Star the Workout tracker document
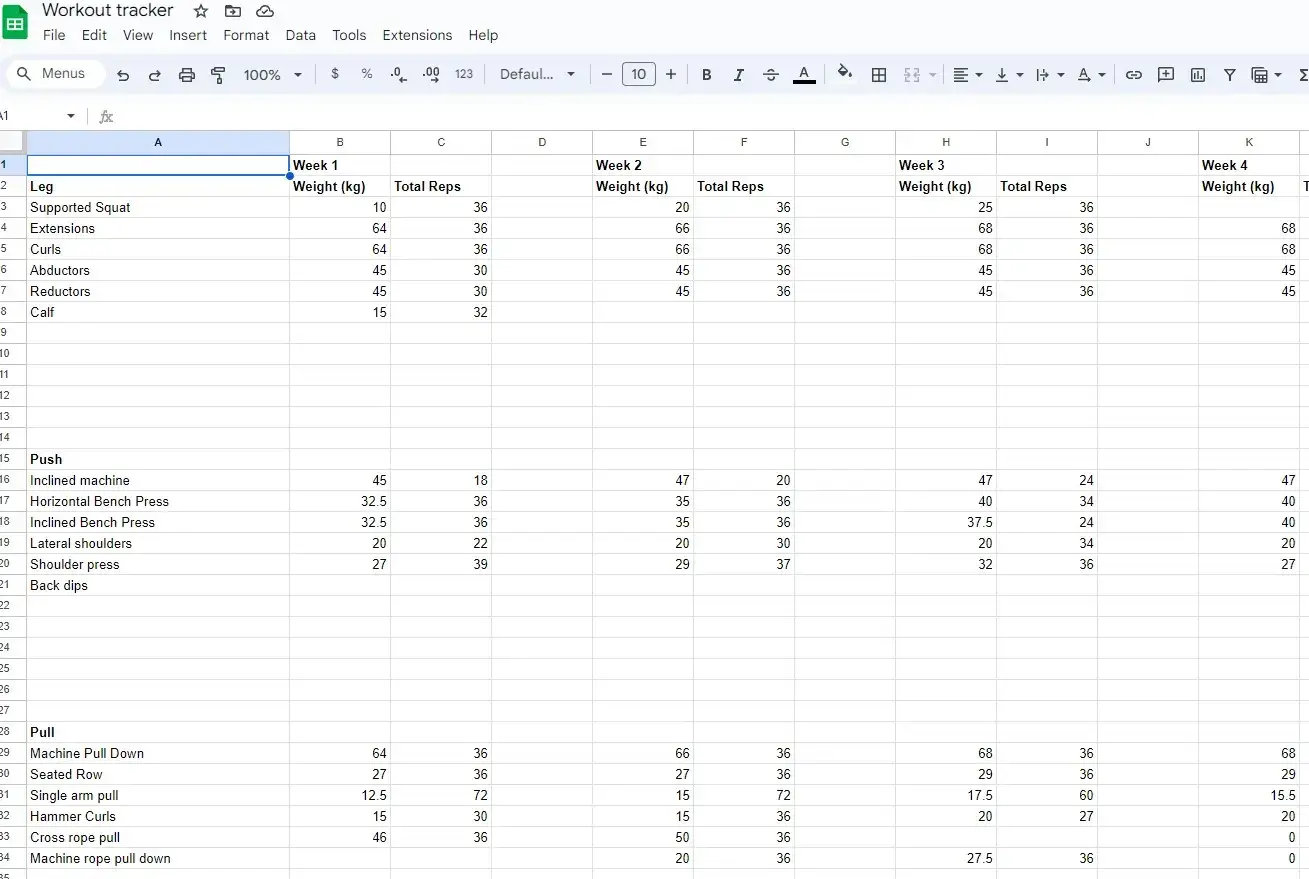This screenshot has height=879, width=1309. [x=201, y=11]
